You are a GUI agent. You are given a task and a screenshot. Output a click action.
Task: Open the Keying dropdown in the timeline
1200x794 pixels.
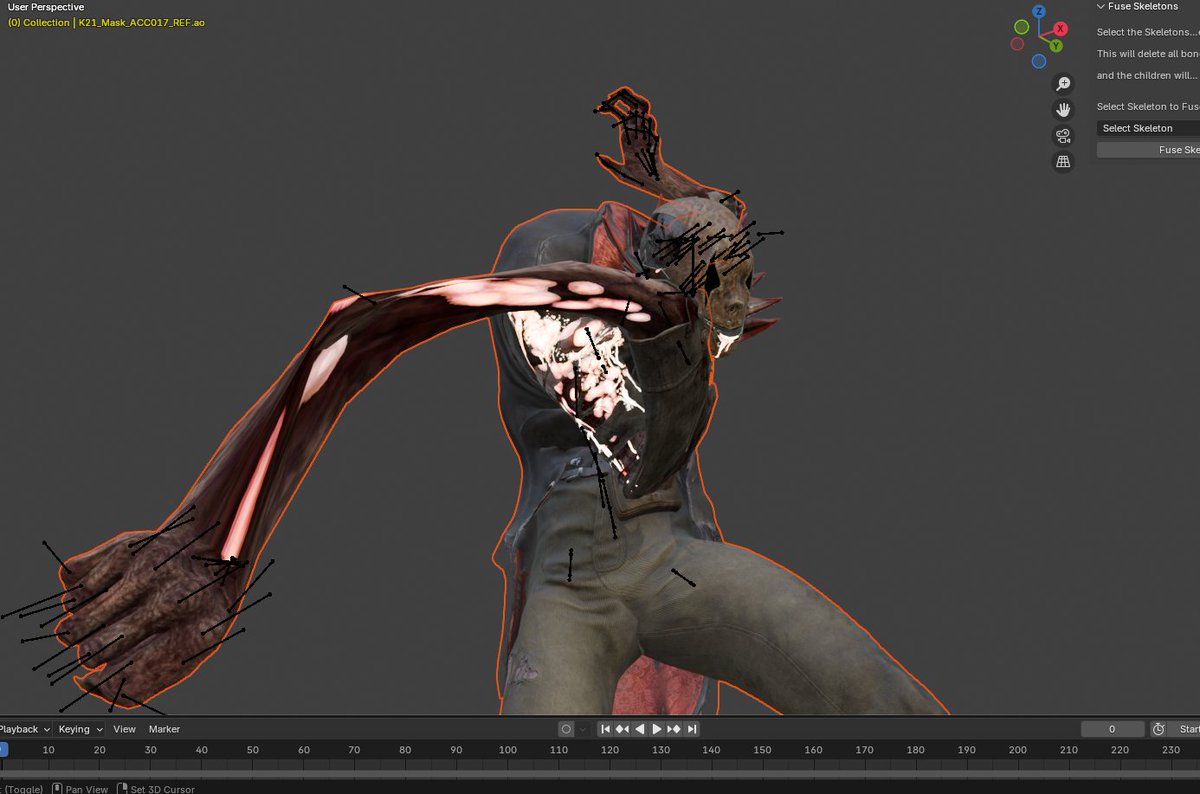coord(80,730)
